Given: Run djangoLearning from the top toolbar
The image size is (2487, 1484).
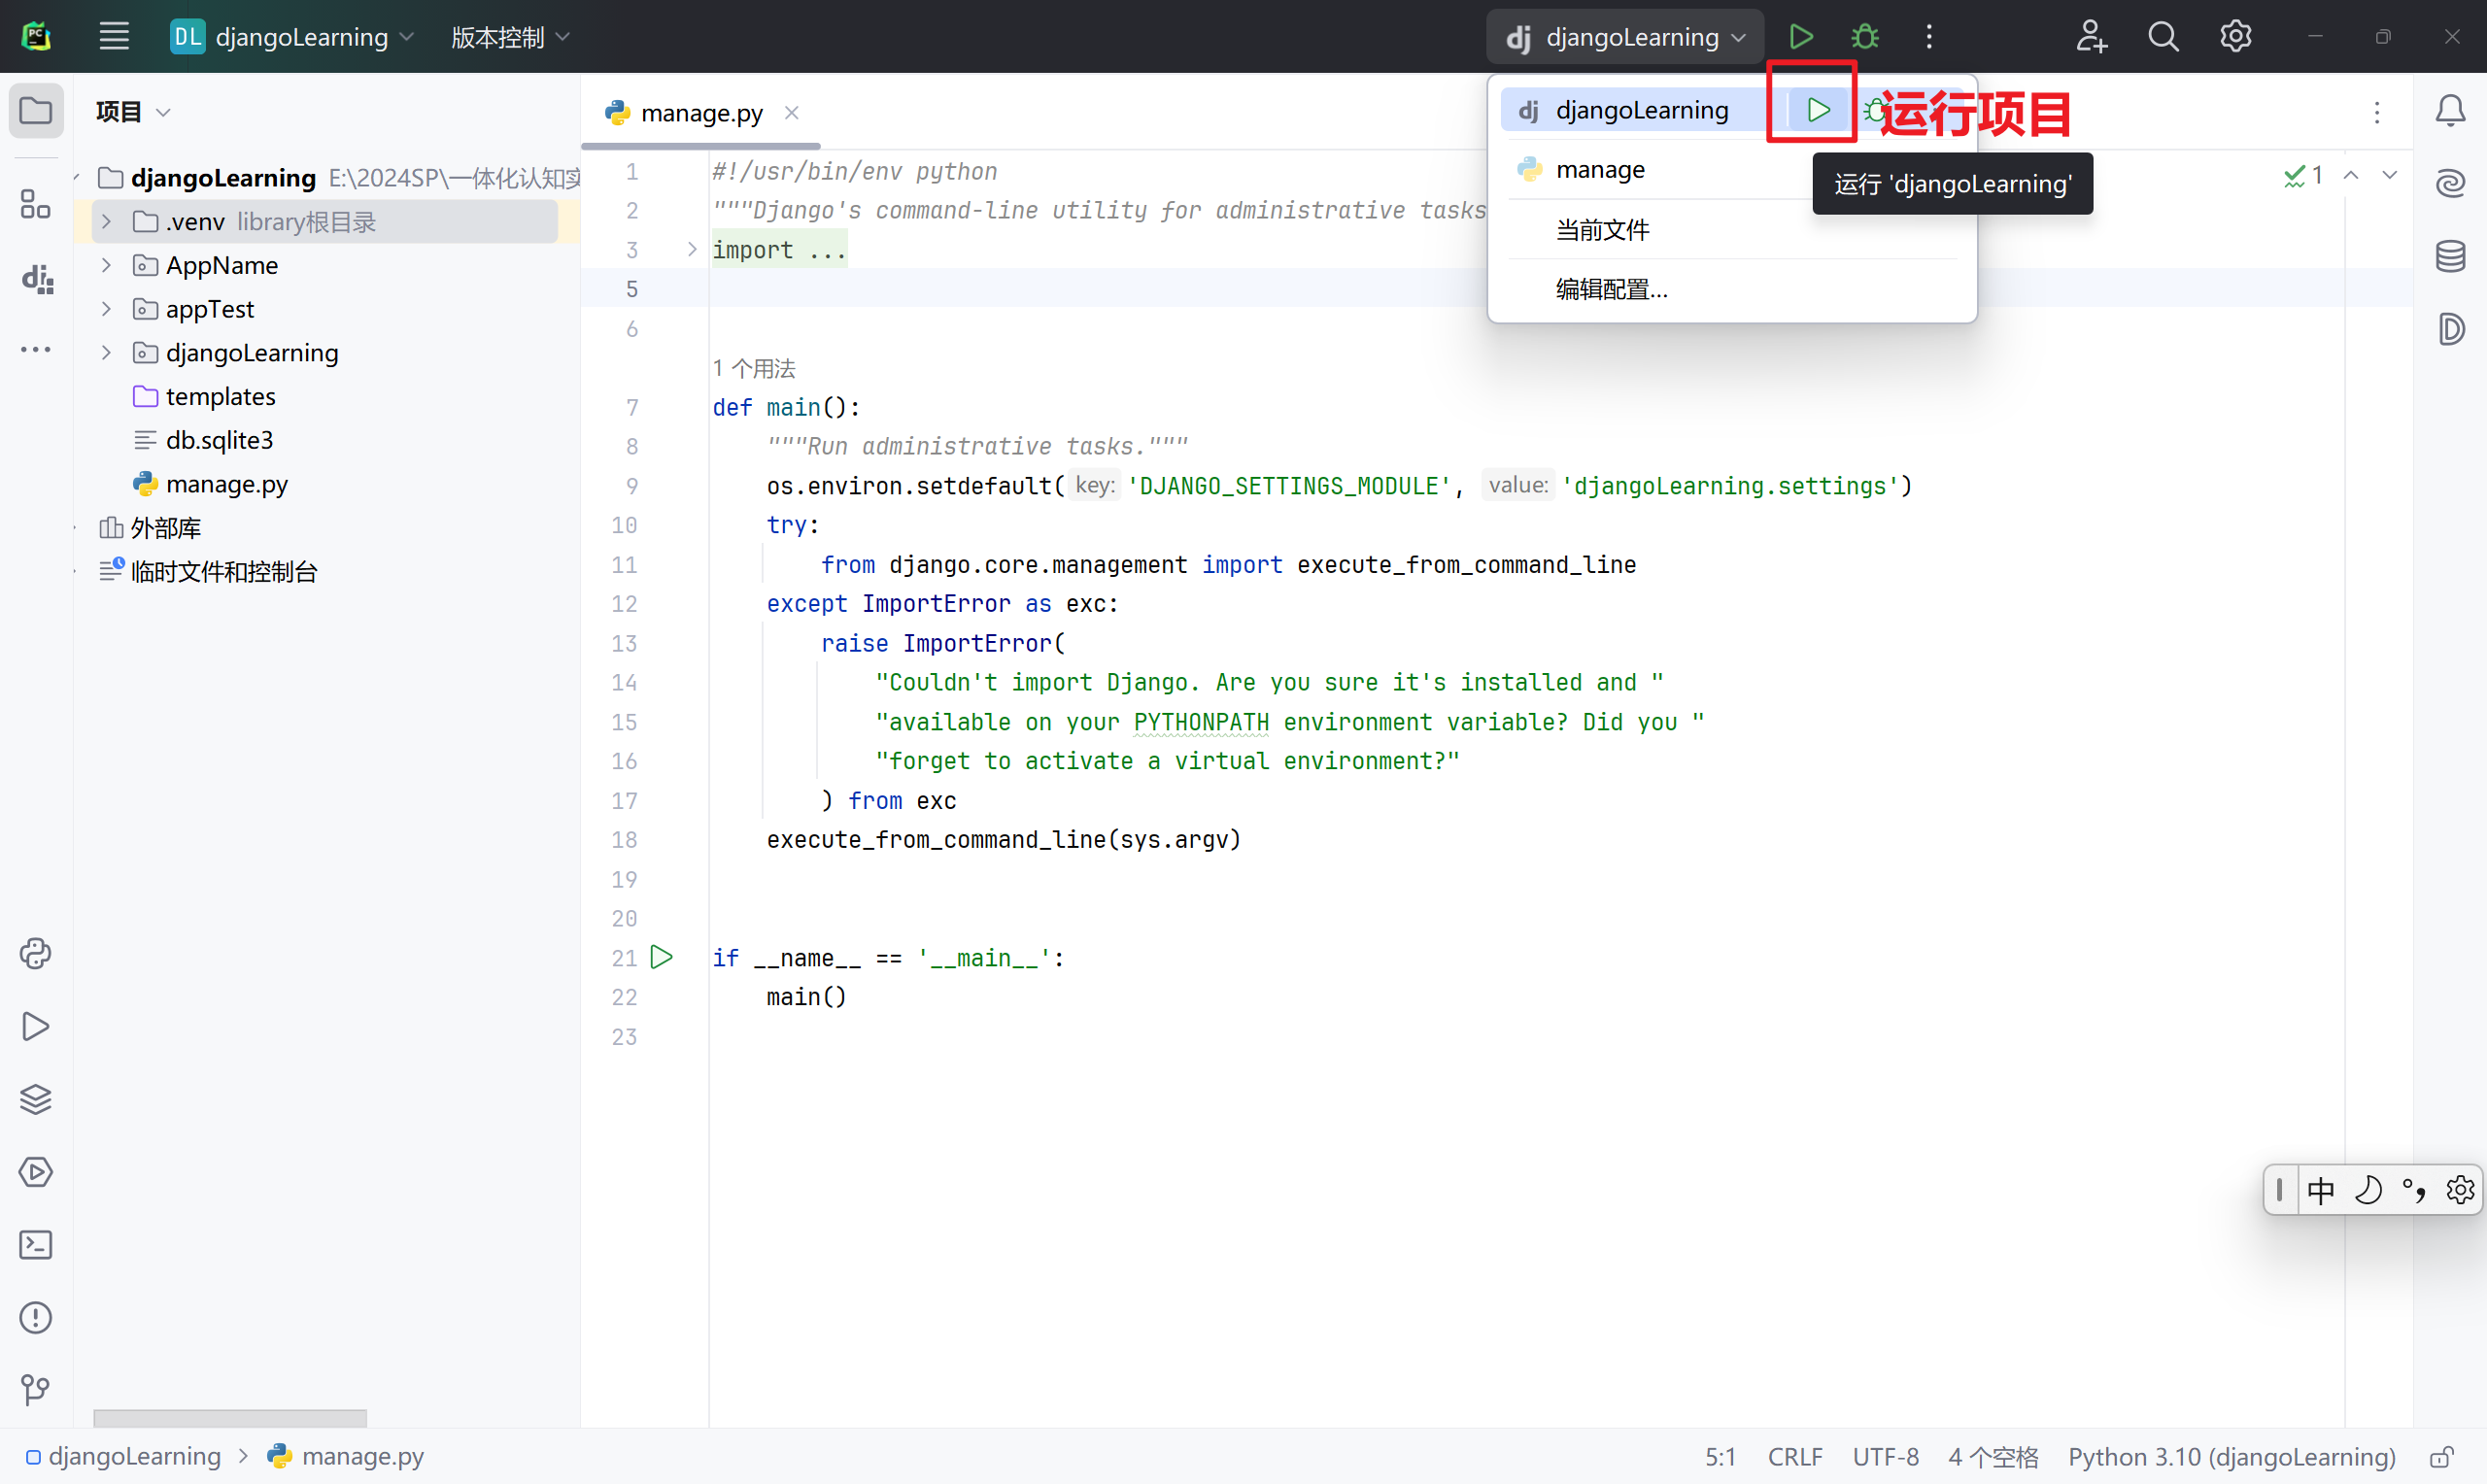Looking at the screenshot, I should (1800, 37).
